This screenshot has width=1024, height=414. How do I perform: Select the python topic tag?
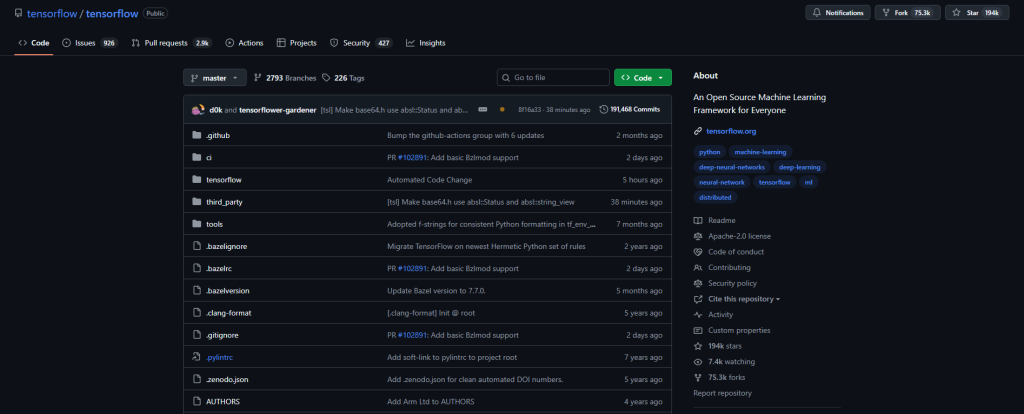(x=709, y=151)
